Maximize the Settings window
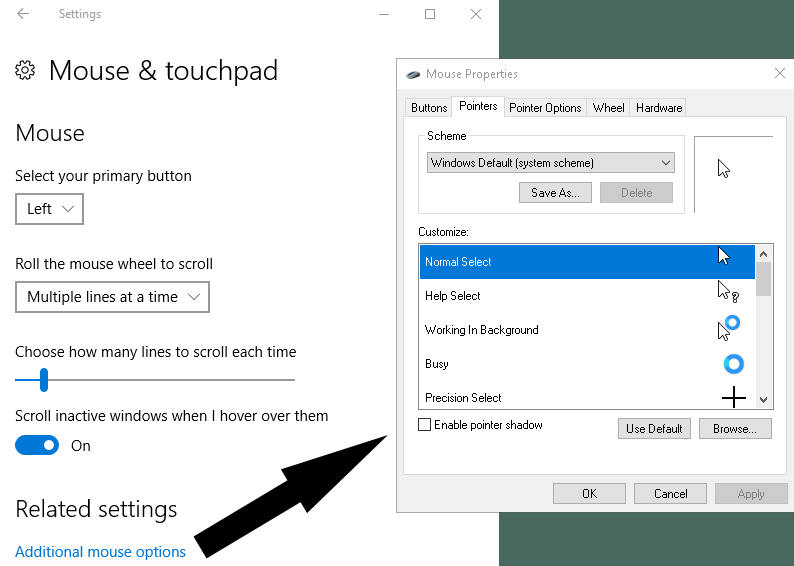 [x=430, y=14]
